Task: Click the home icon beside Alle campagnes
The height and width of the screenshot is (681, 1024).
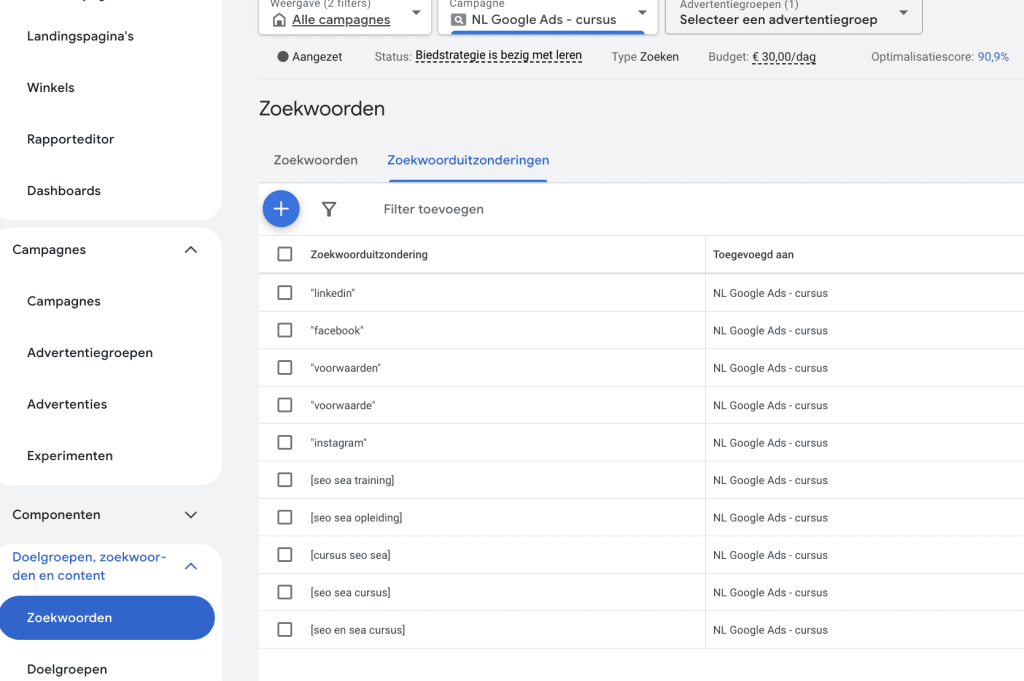Action: [279, 20]
